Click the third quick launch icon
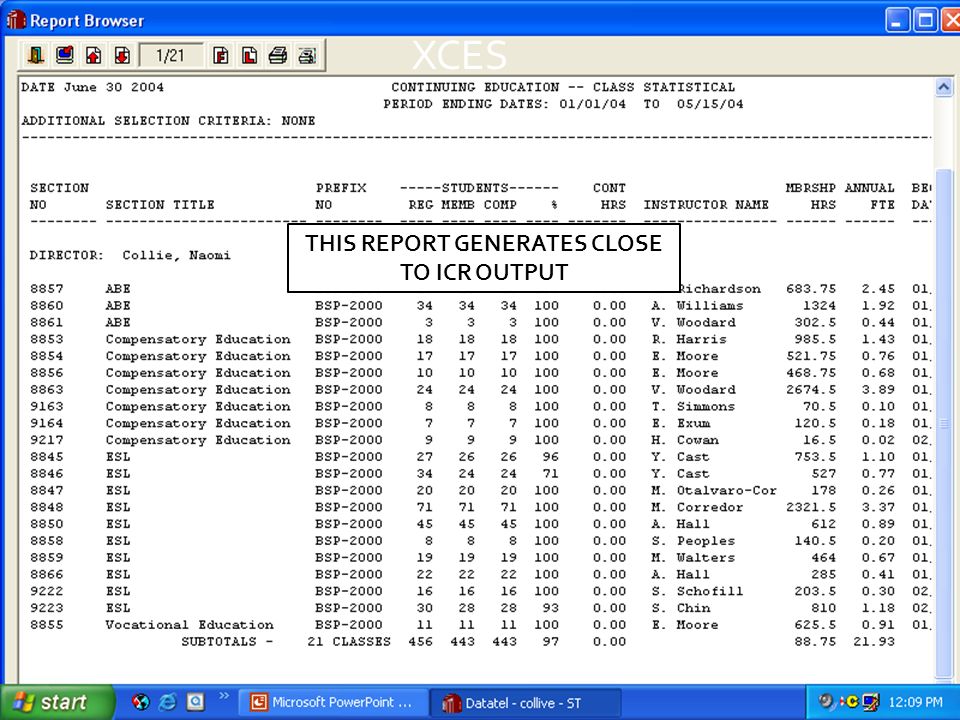Viewport: 960px width, 720px height. point(195,702)
